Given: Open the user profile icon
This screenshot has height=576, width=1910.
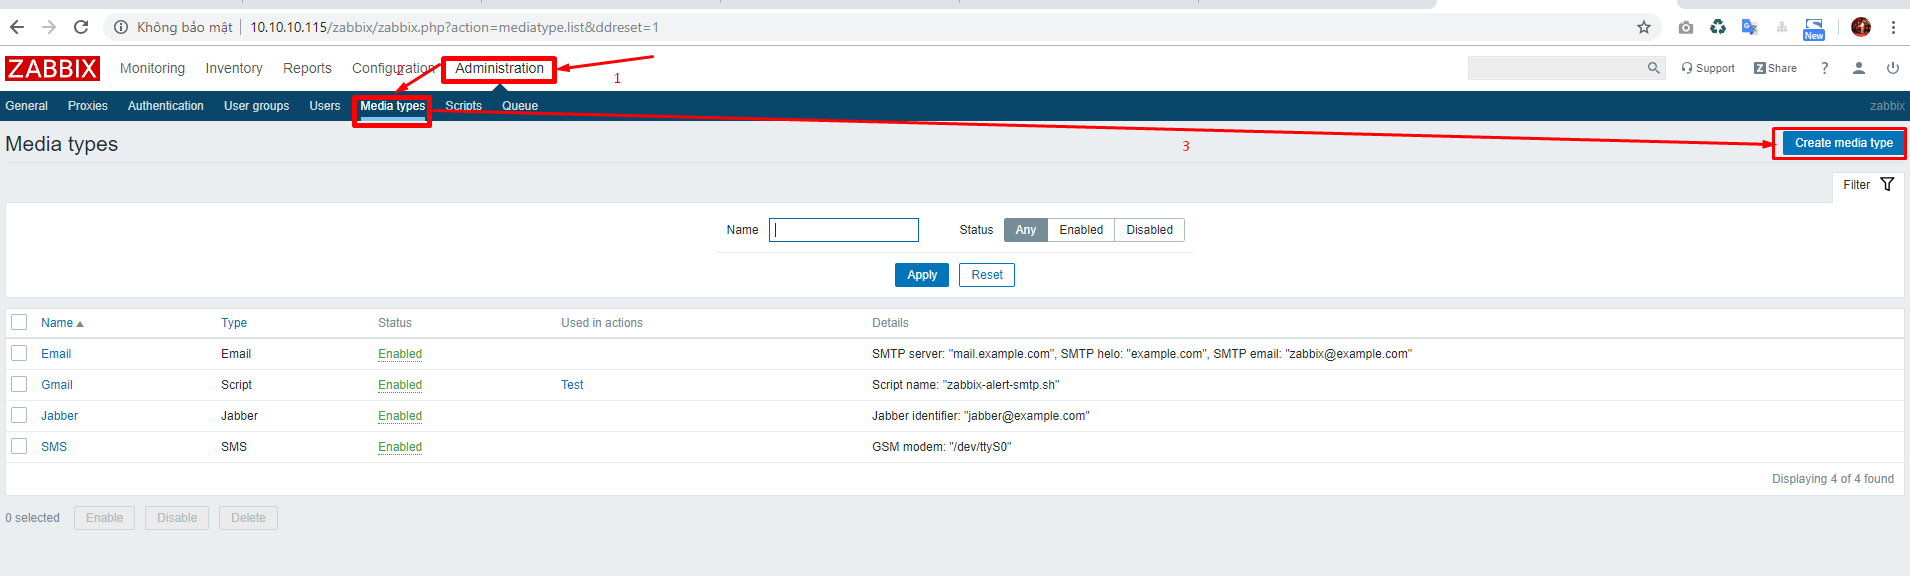Looking at the screenshot, I should pyautogui.click(x=1858, y=68).
